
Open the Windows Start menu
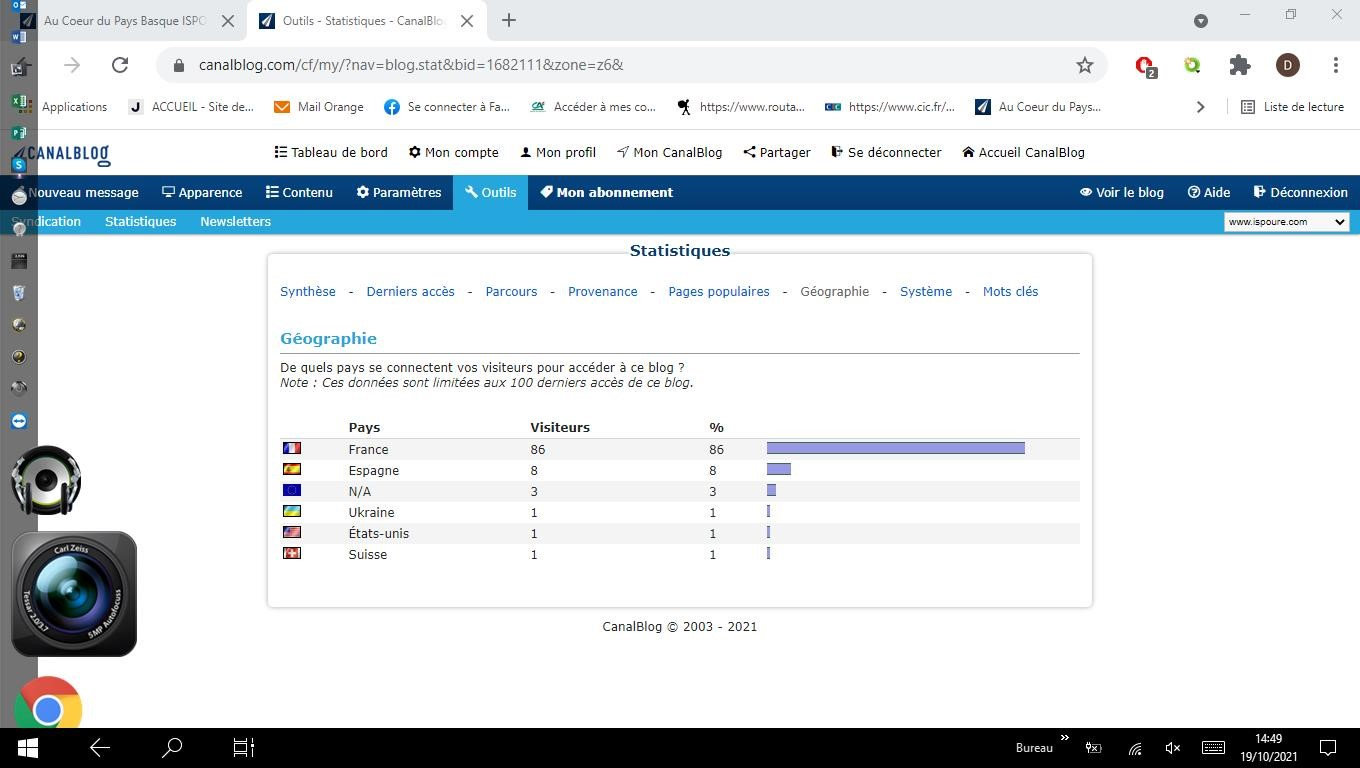(x=27, y=747)
